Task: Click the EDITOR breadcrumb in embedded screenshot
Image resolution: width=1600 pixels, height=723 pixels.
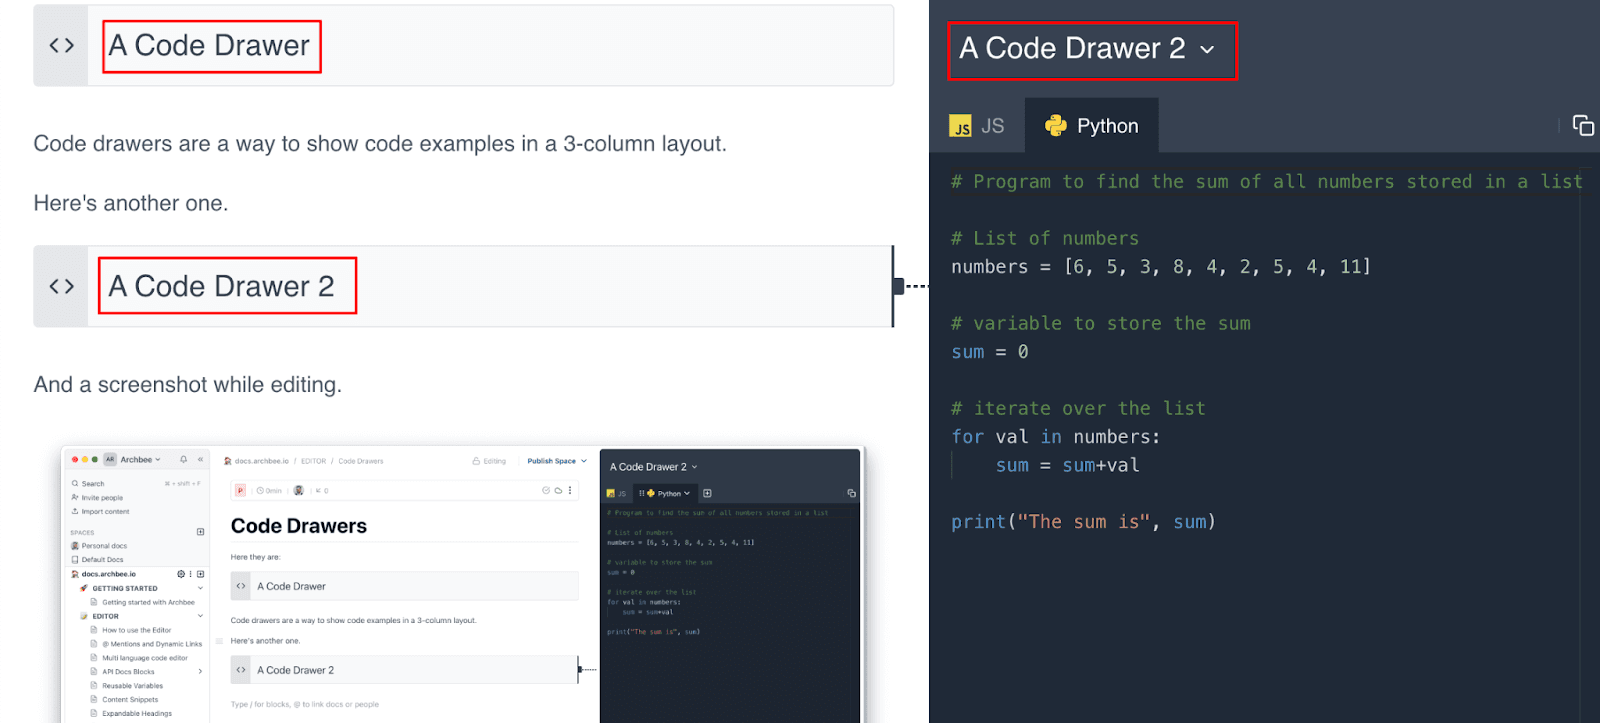Action: (x=313, y=461)
